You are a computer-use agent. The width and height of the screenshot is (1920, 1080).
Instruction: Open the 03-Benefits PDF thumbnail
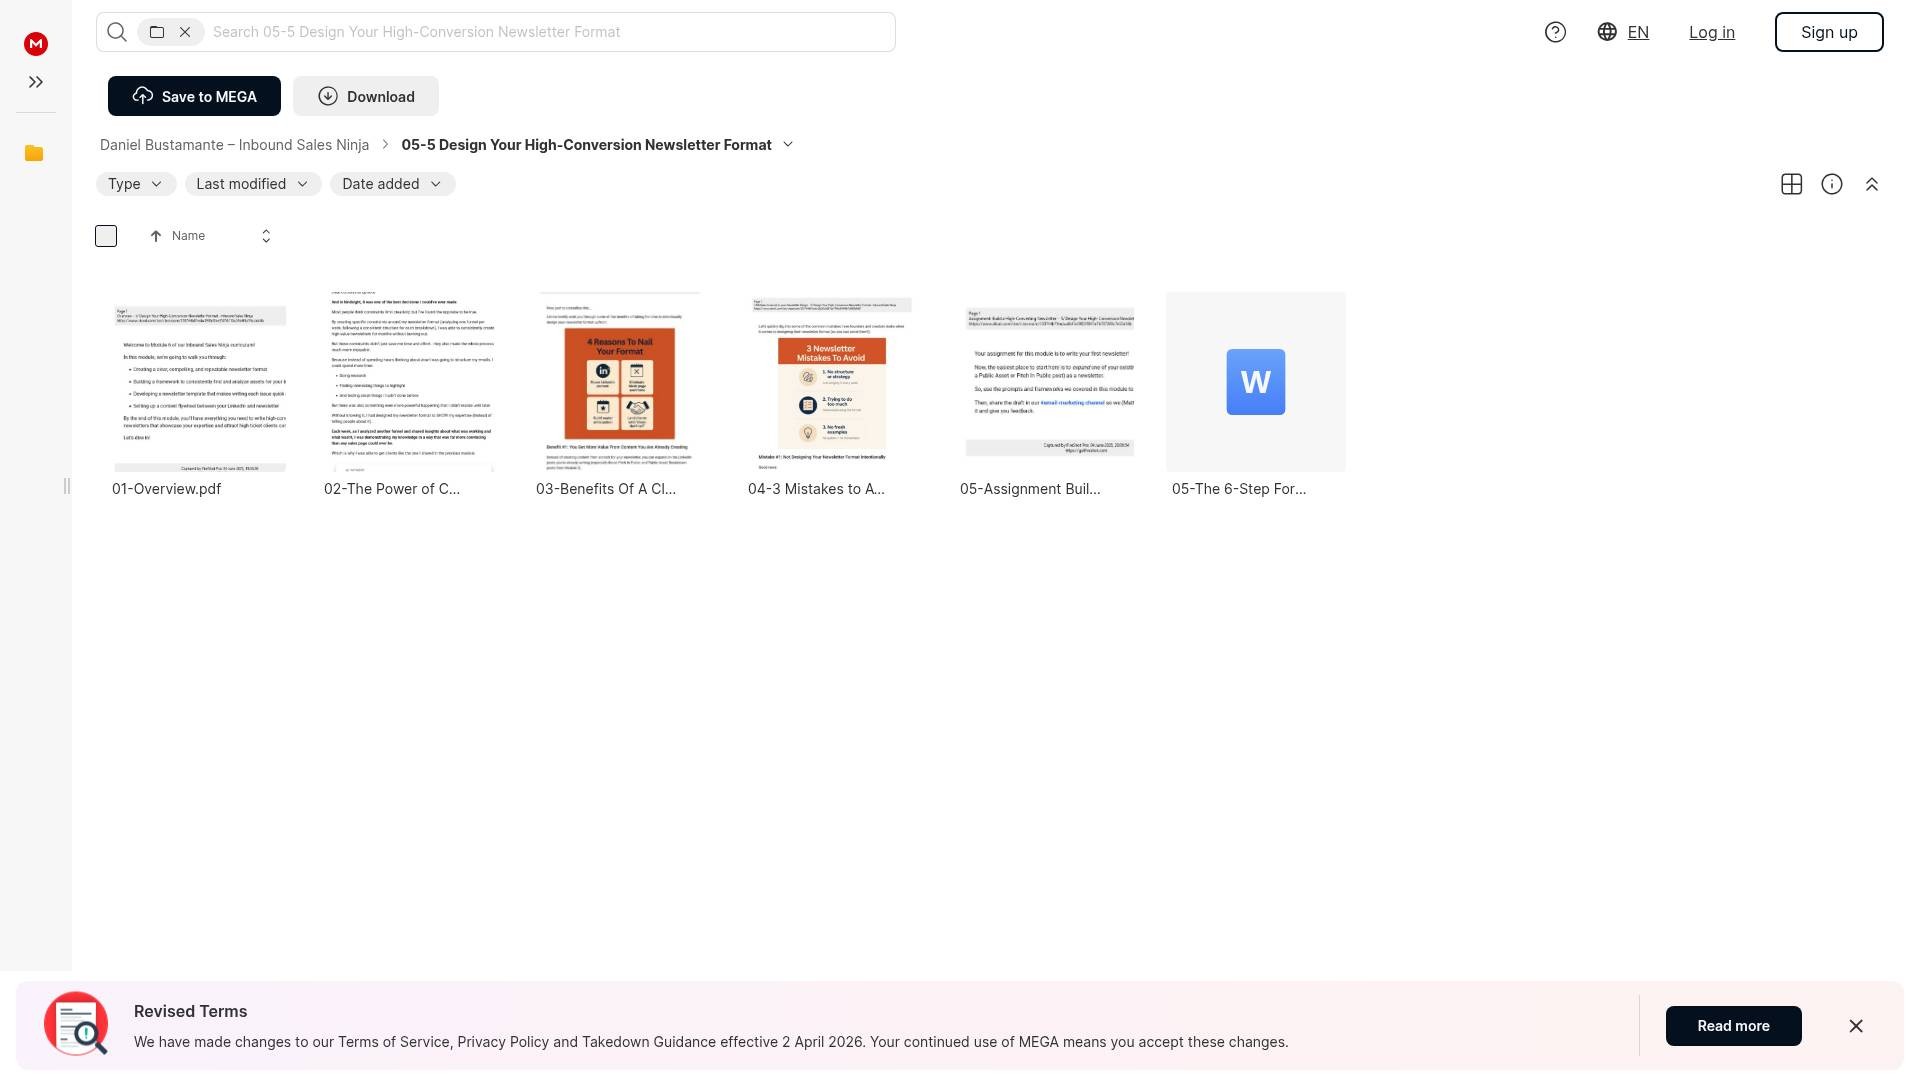coord(620,381)
